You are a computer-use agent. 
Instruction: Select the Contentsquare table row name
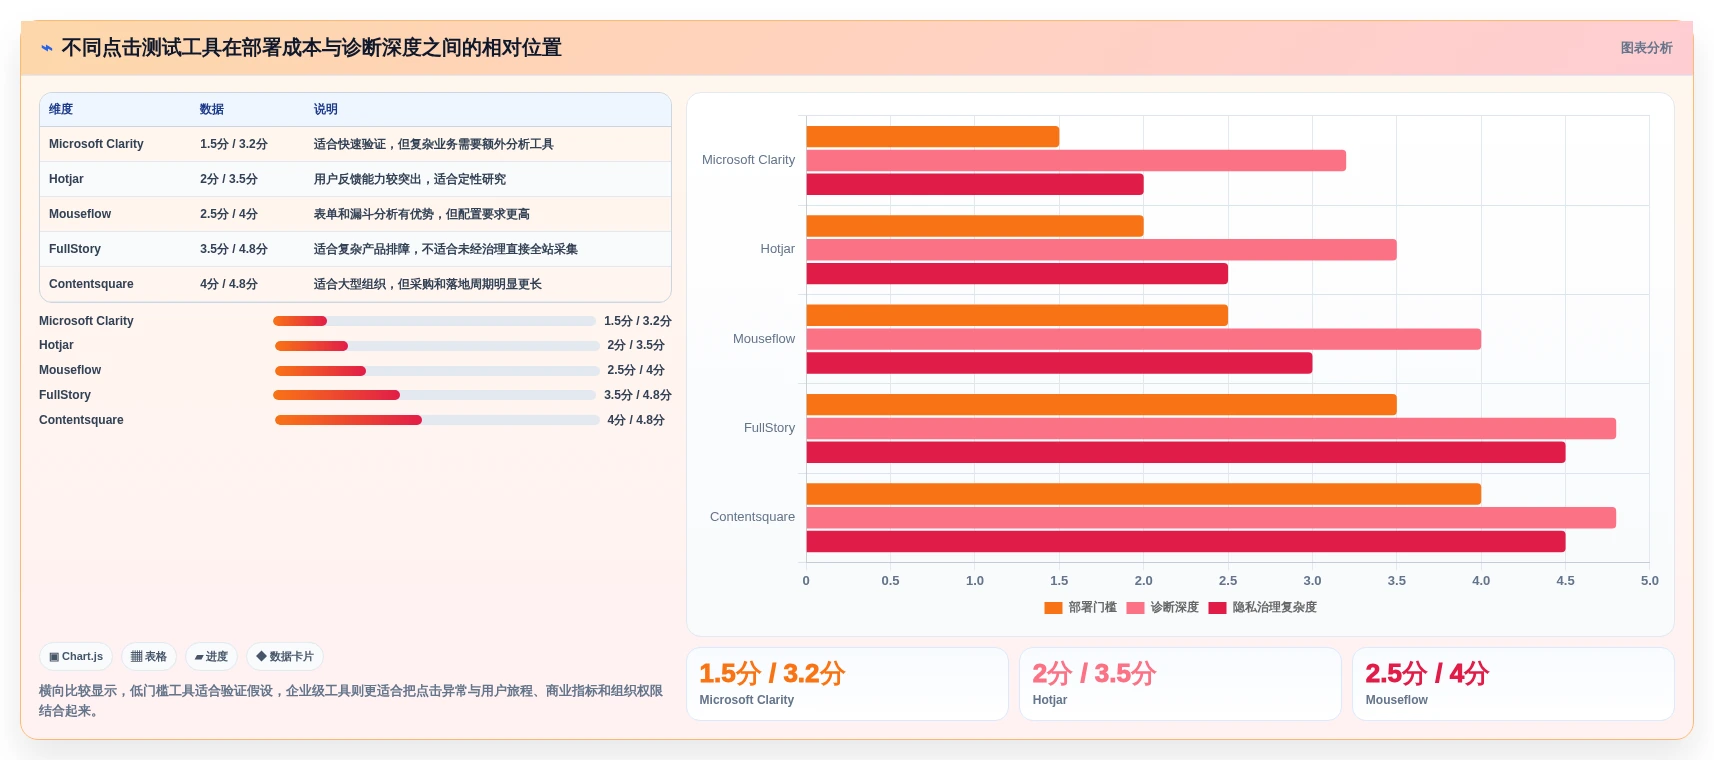(x=91, y=284)
